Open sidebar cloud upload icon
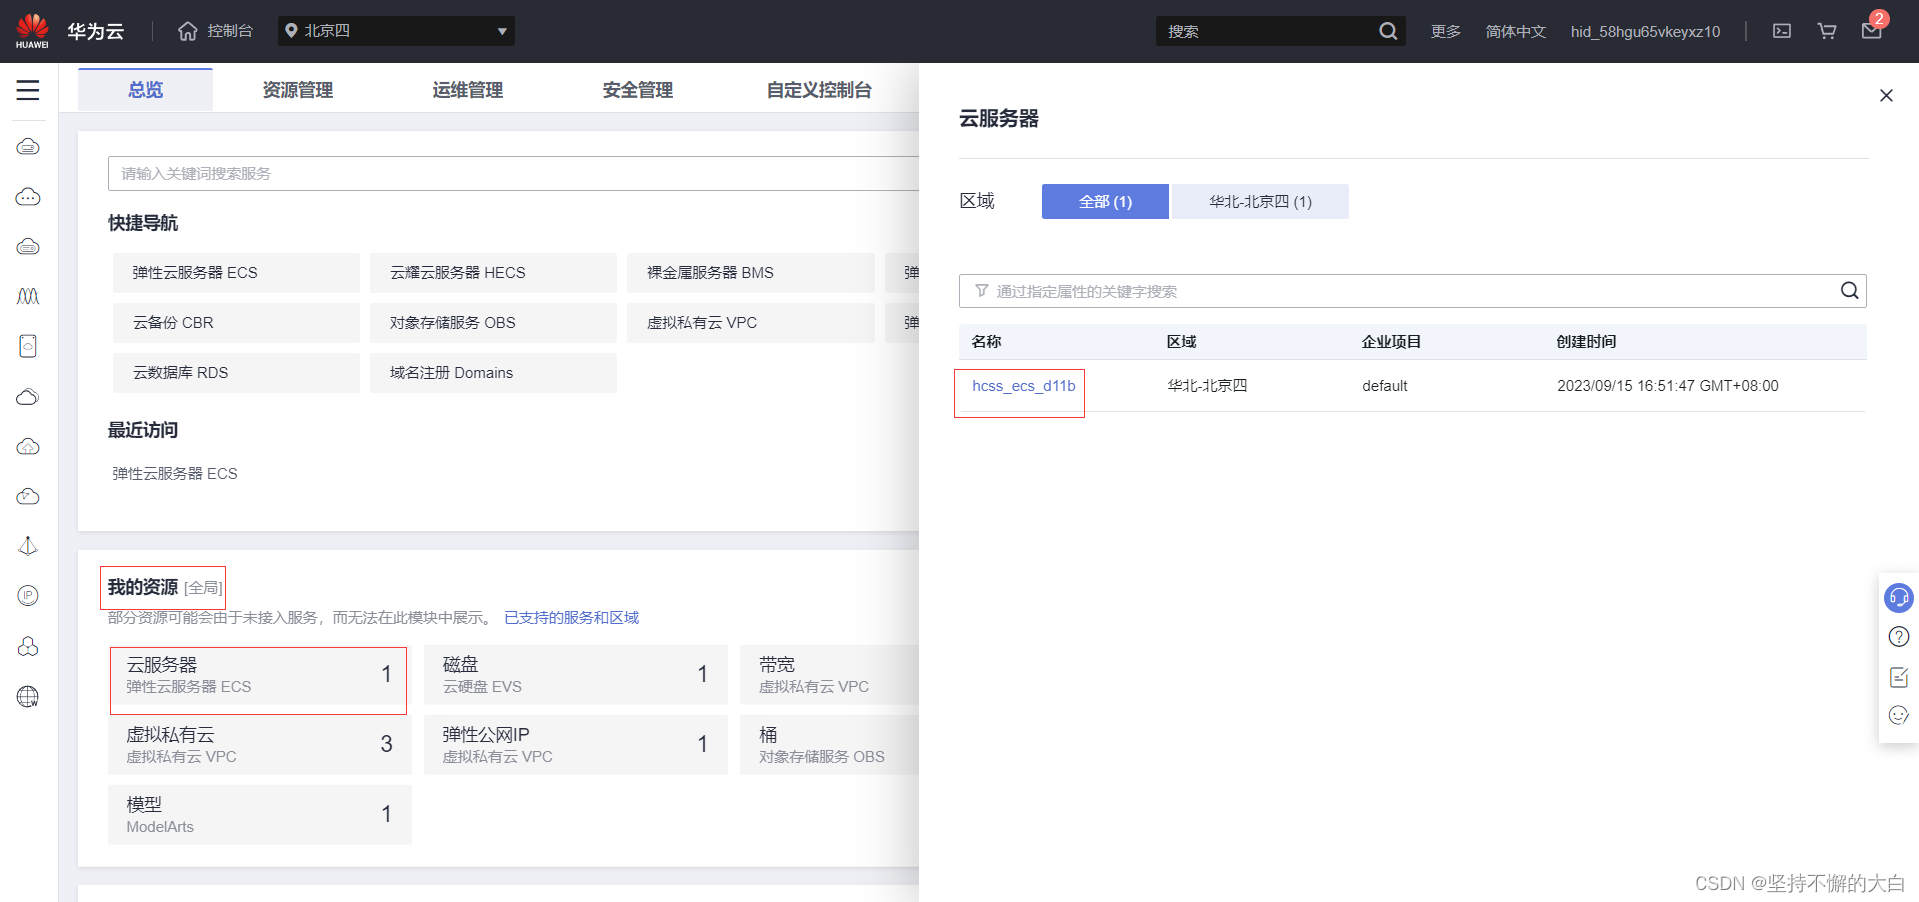 click(28, 447)
